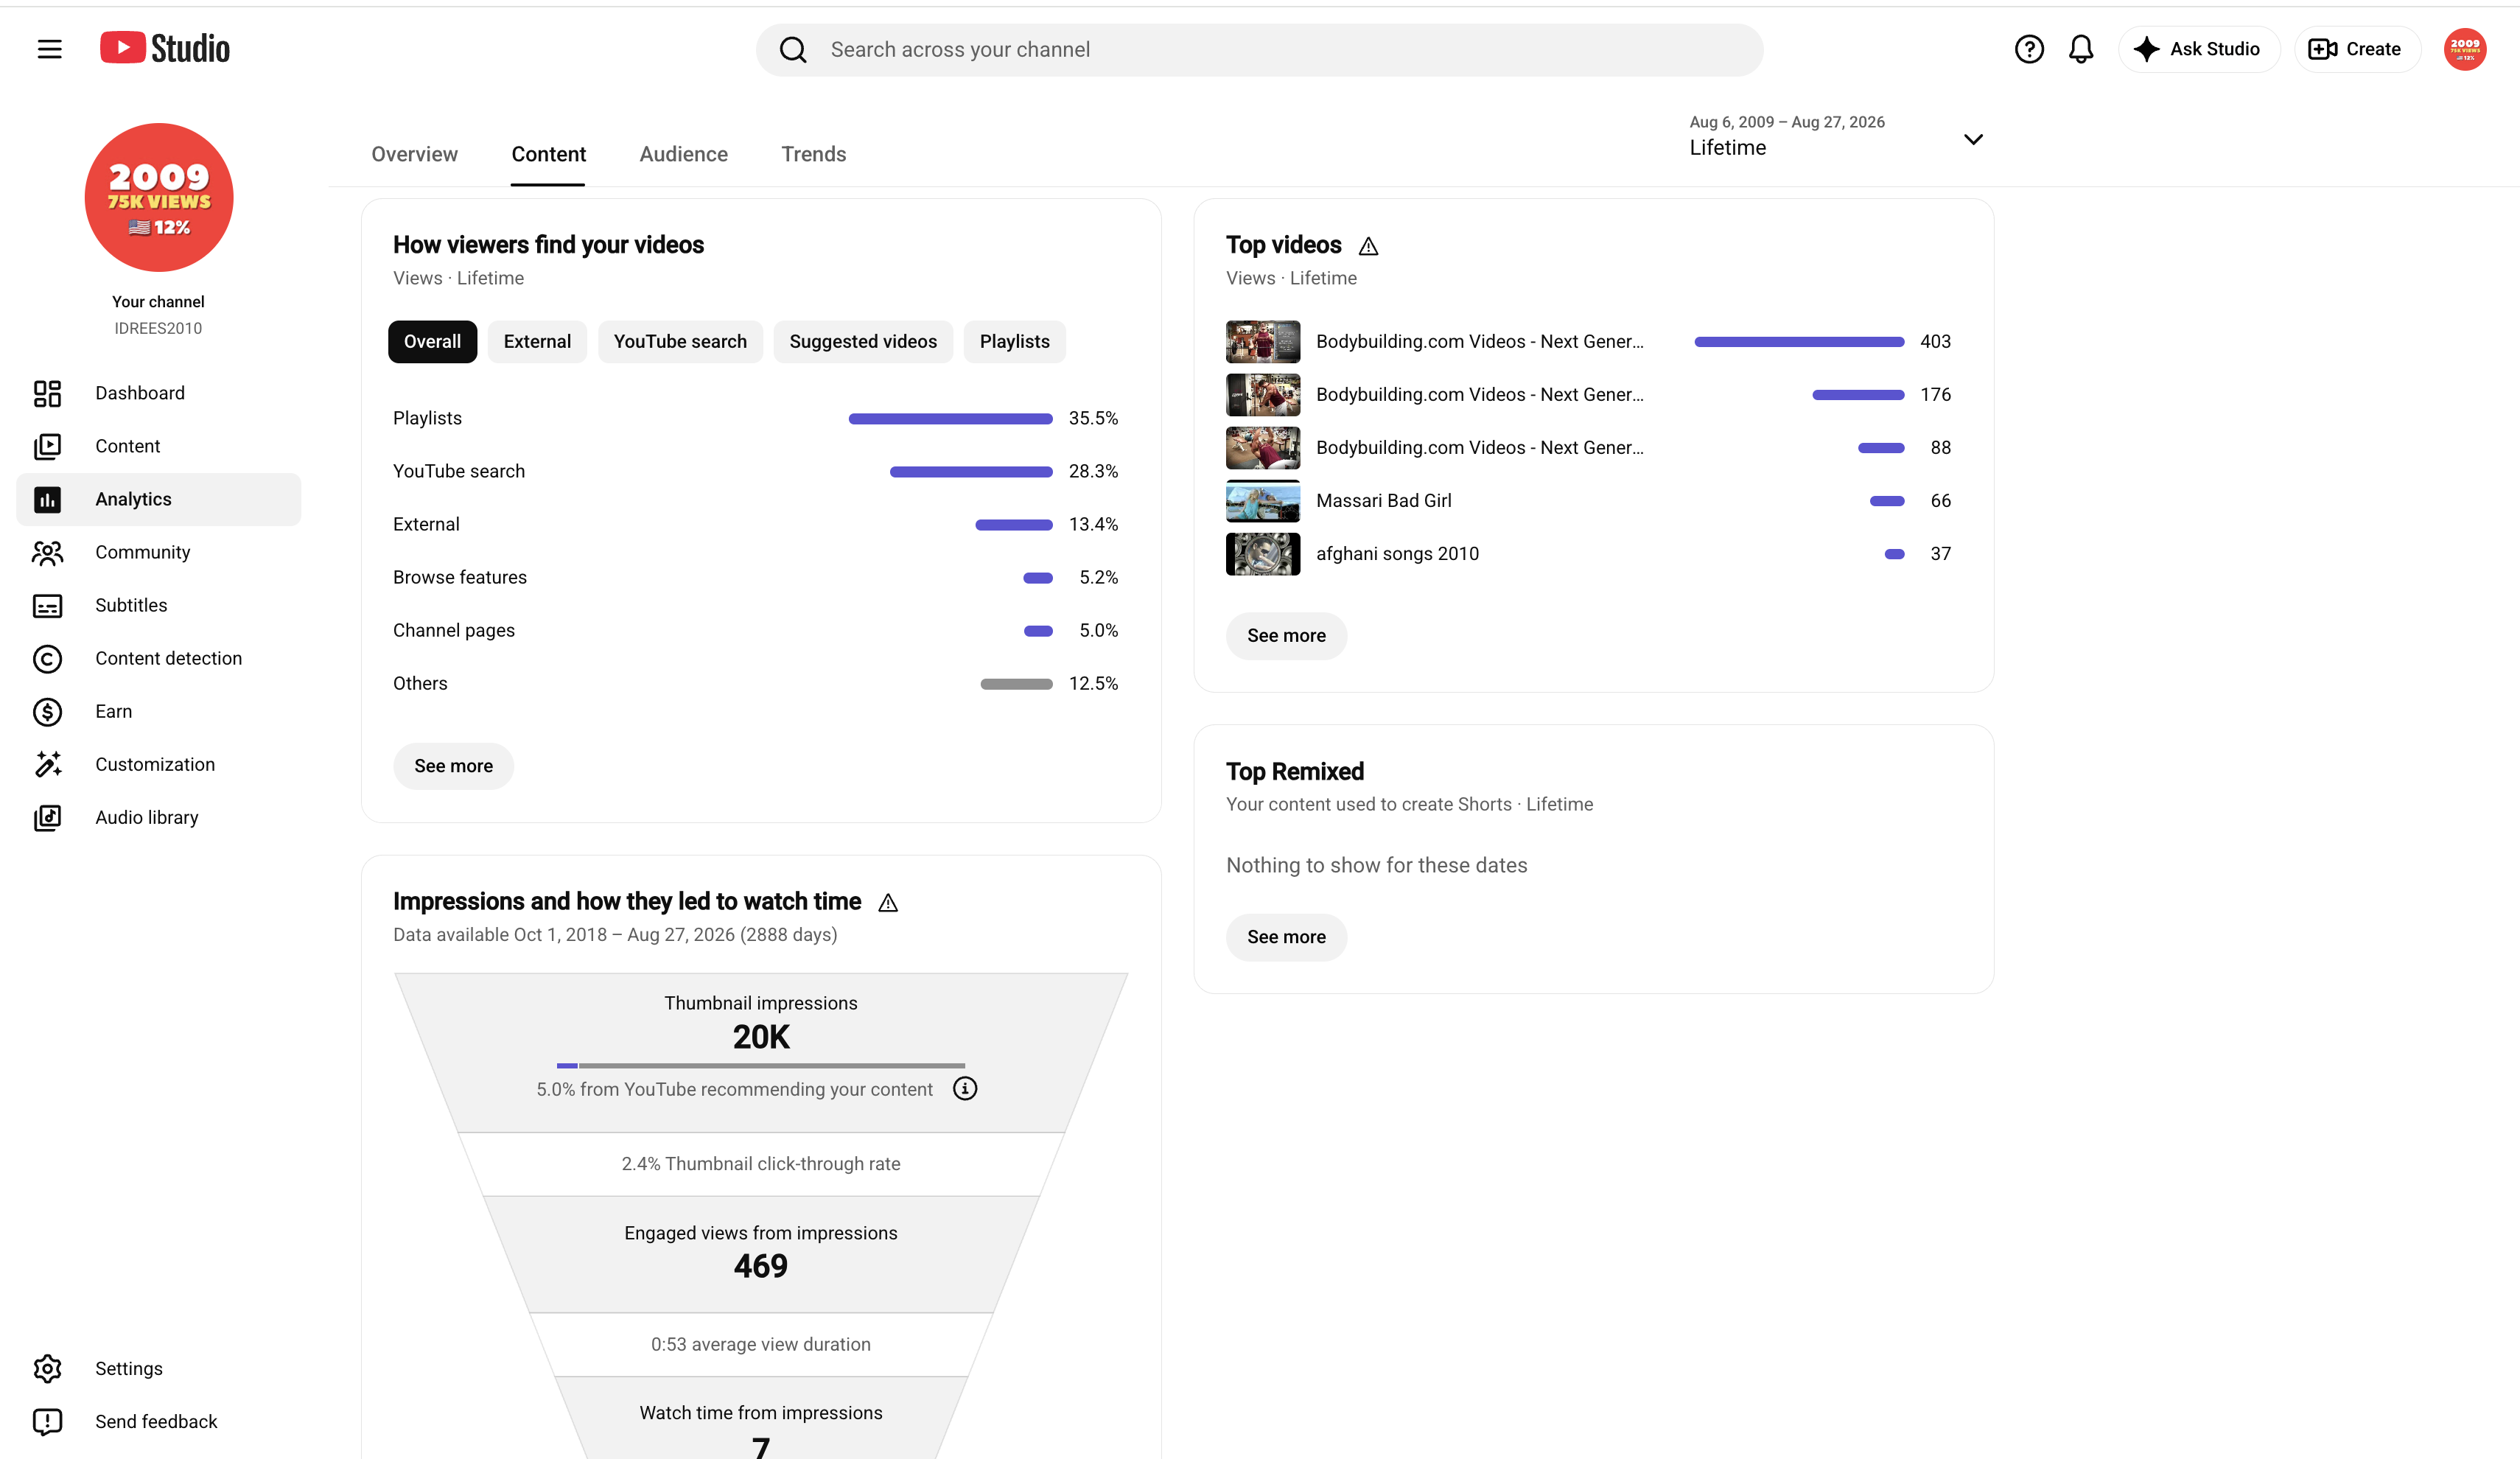2520x1459 pixels.
Task: Switch to the Audience tab
Action: tap(683, 154)
